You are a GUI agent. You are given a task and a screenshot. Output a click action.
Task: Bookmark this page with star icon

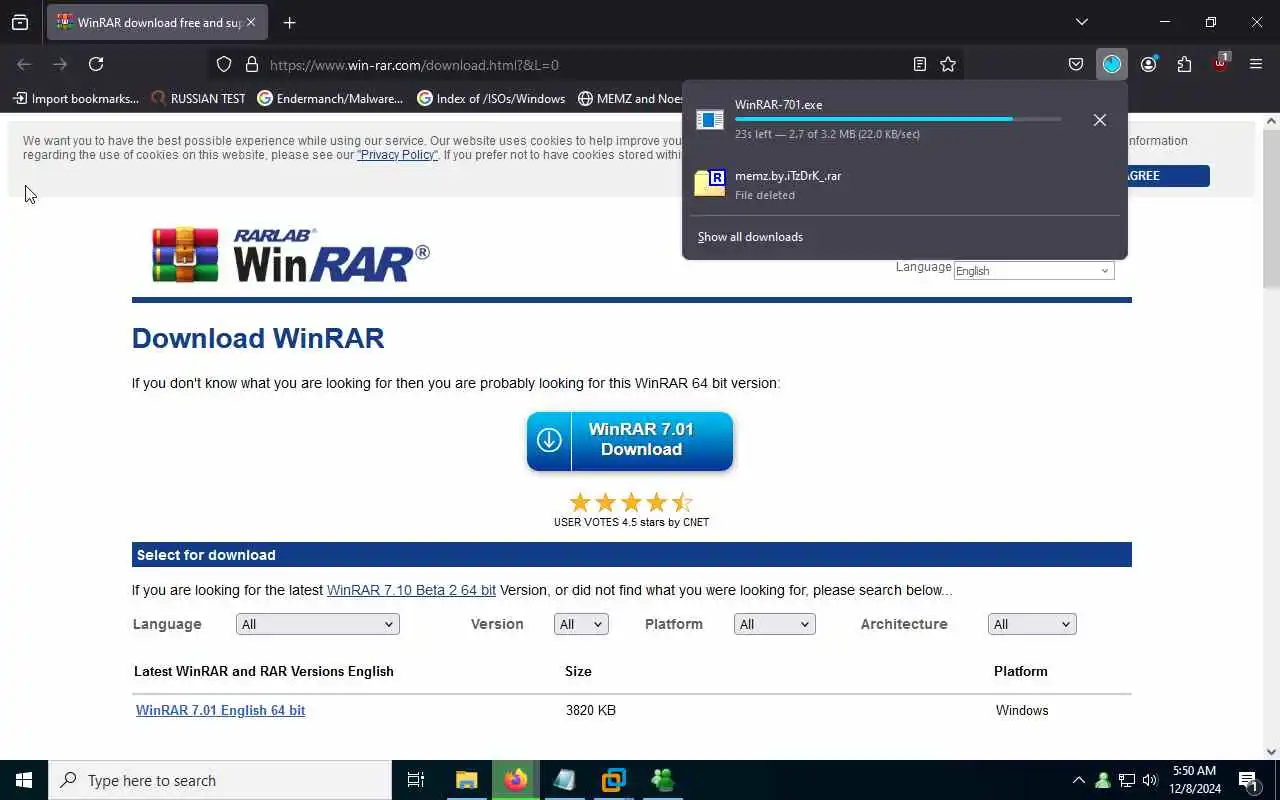pyautogui.click(x=948, y=64)
